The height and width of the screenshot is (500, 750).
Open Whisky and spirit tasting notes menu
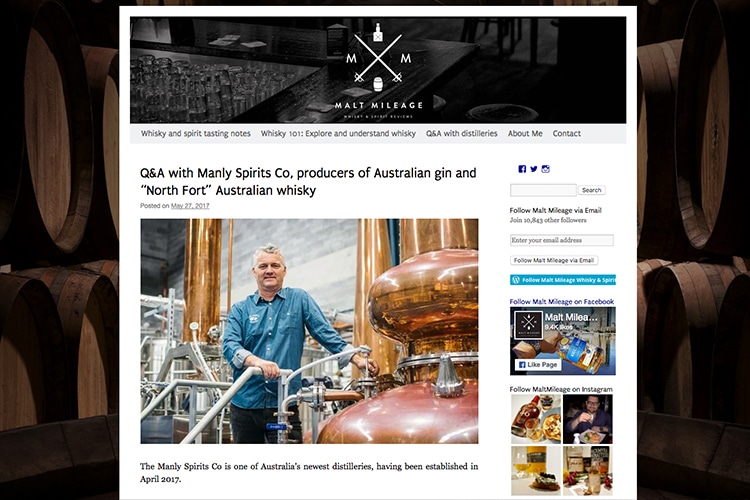[196, 133]
